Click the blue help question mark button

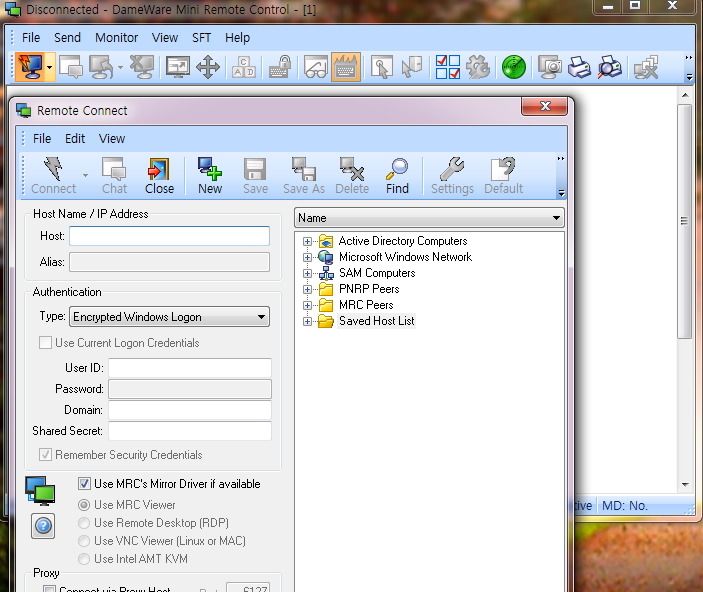tap(43, 526)
